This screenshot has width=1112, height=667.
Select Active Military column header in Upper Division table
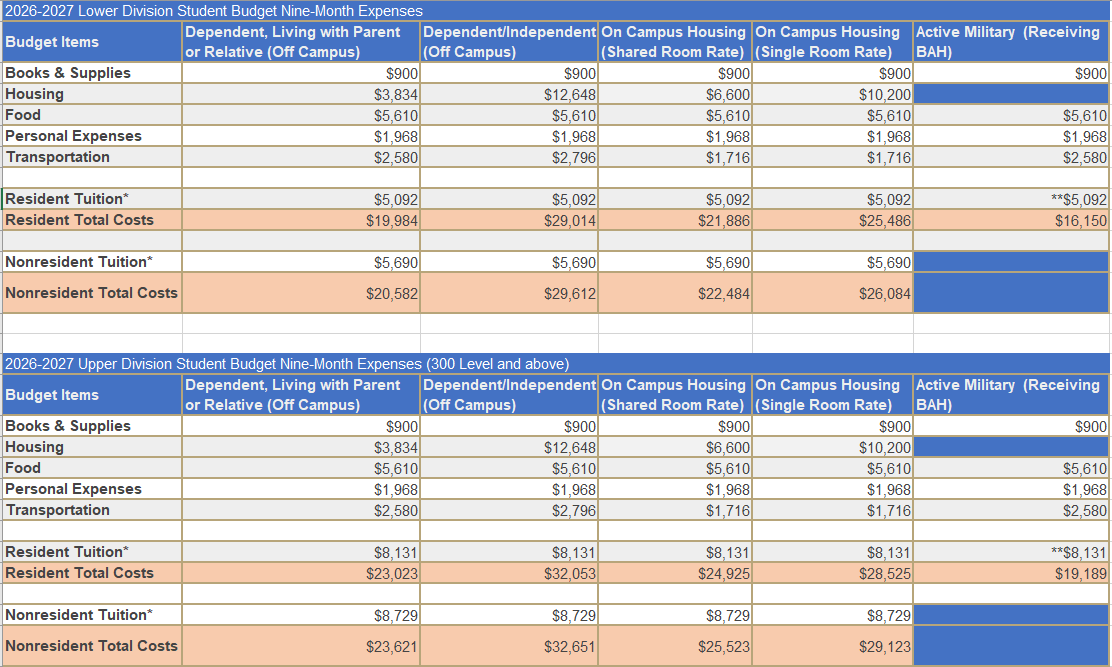(x=1010, y=395)
